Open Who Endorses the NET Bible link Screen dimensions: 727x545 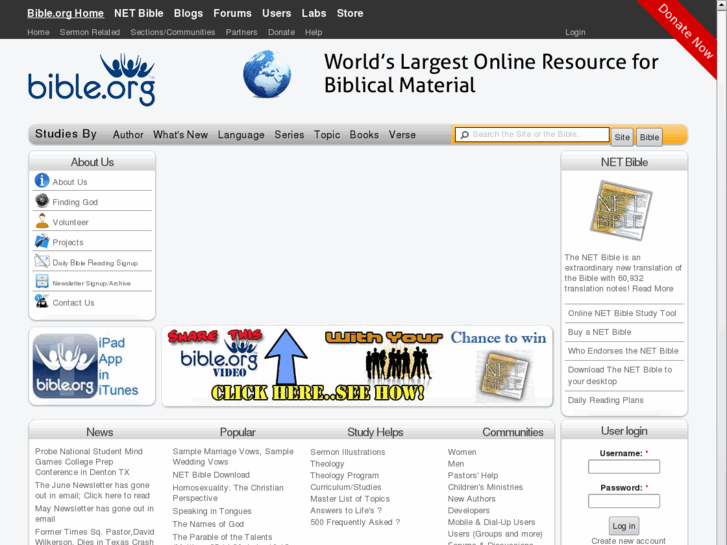coord(623,351)
